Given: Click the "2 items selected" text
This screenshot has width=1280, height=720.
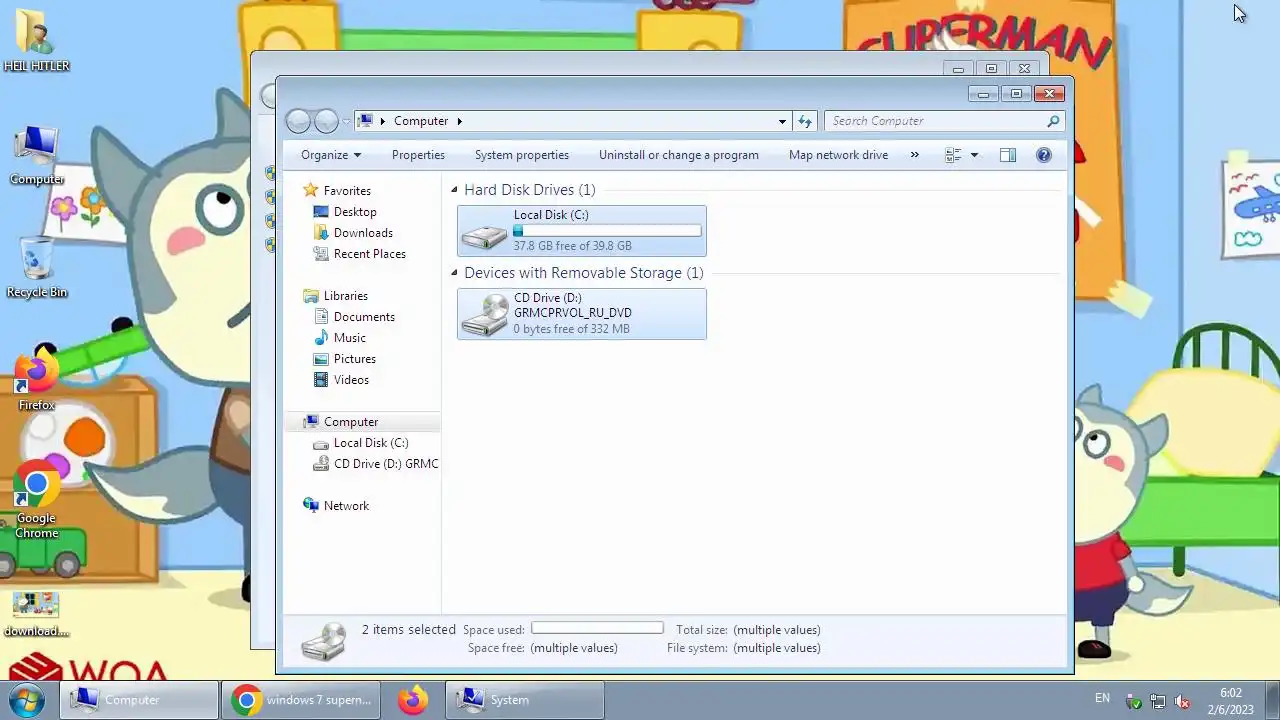Looking at the screenshot, I should tap(409, 630).
